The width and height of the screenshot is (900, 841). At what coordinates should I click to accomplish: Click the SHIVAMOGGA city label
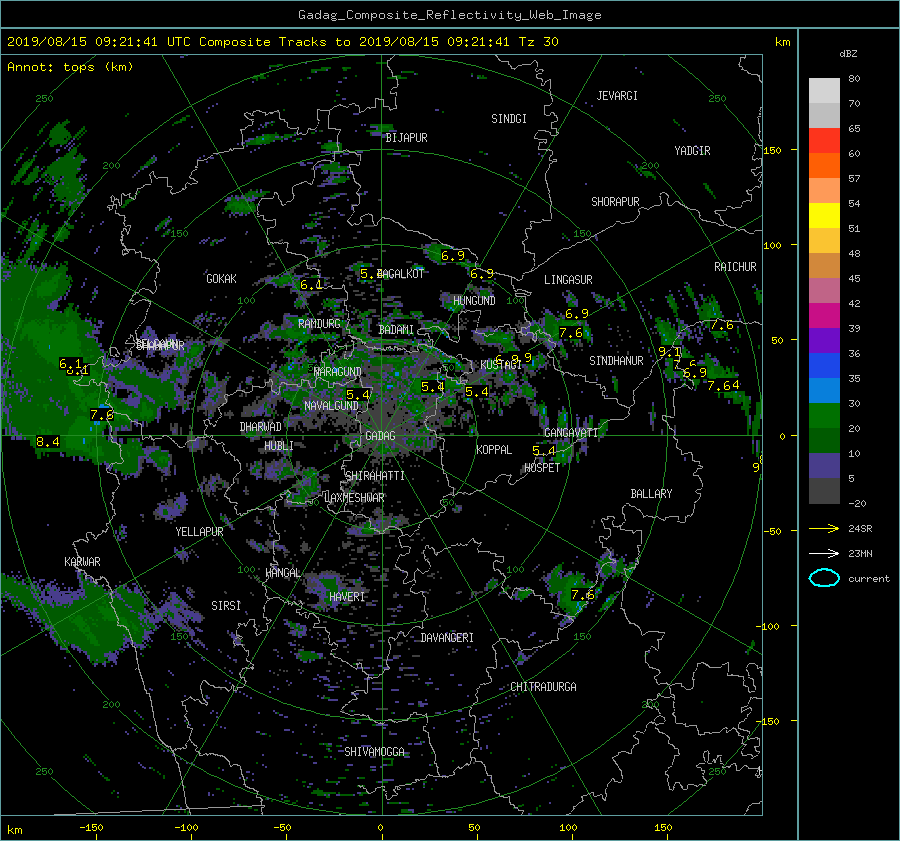pyautogui.click(x=374, y=752)
